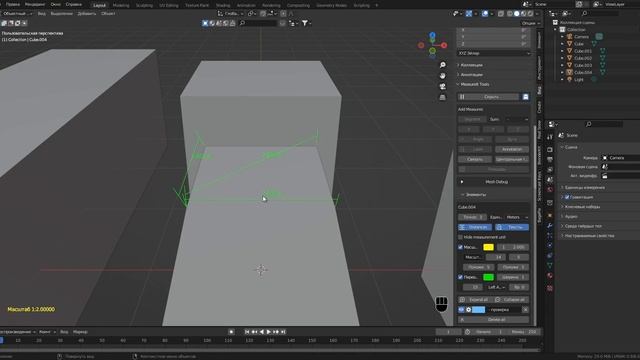The height and width of the screenshot is (360, 640).
Task: Click blue Z axis on navigation gizmo
Action: coord(432,36)
